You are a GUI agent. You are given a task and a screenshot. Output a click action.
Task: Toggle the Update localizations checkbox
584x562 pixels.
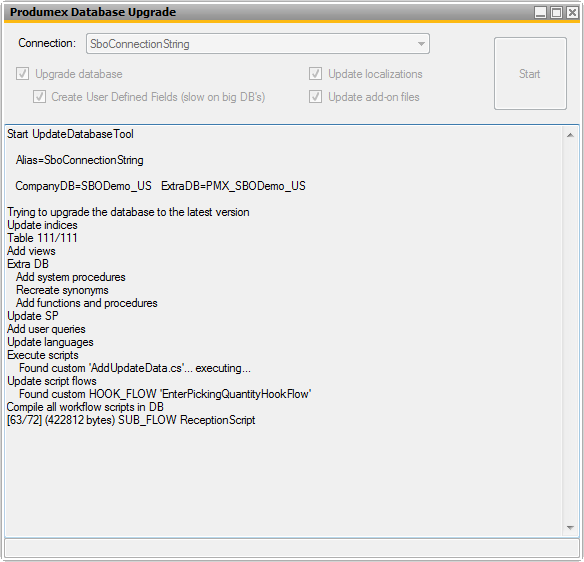pos(315,73)
